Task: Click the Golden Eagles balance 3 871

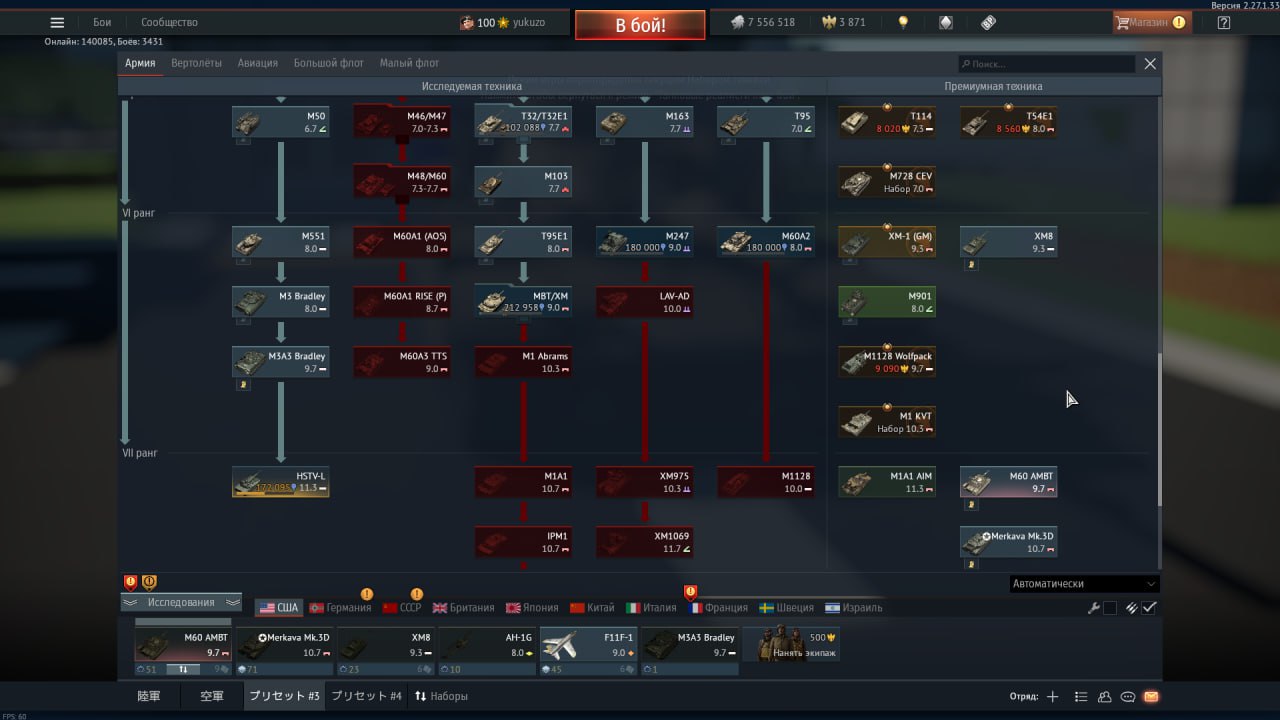Action: point(843,22)
